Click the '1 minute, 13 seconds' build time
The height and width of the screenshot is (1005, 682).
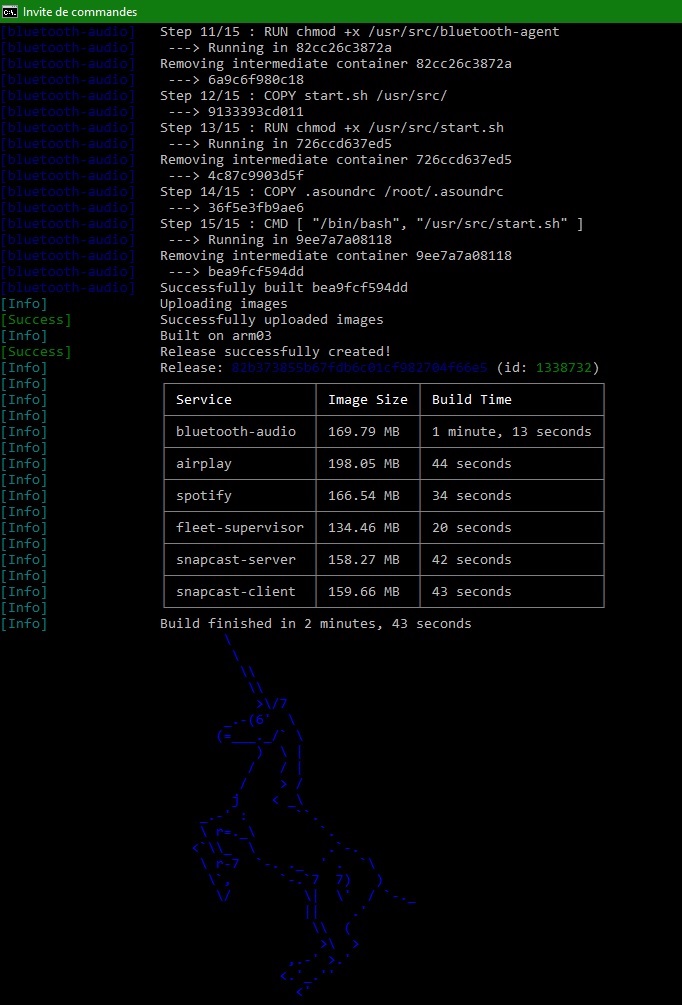click(x=512, y=432)
